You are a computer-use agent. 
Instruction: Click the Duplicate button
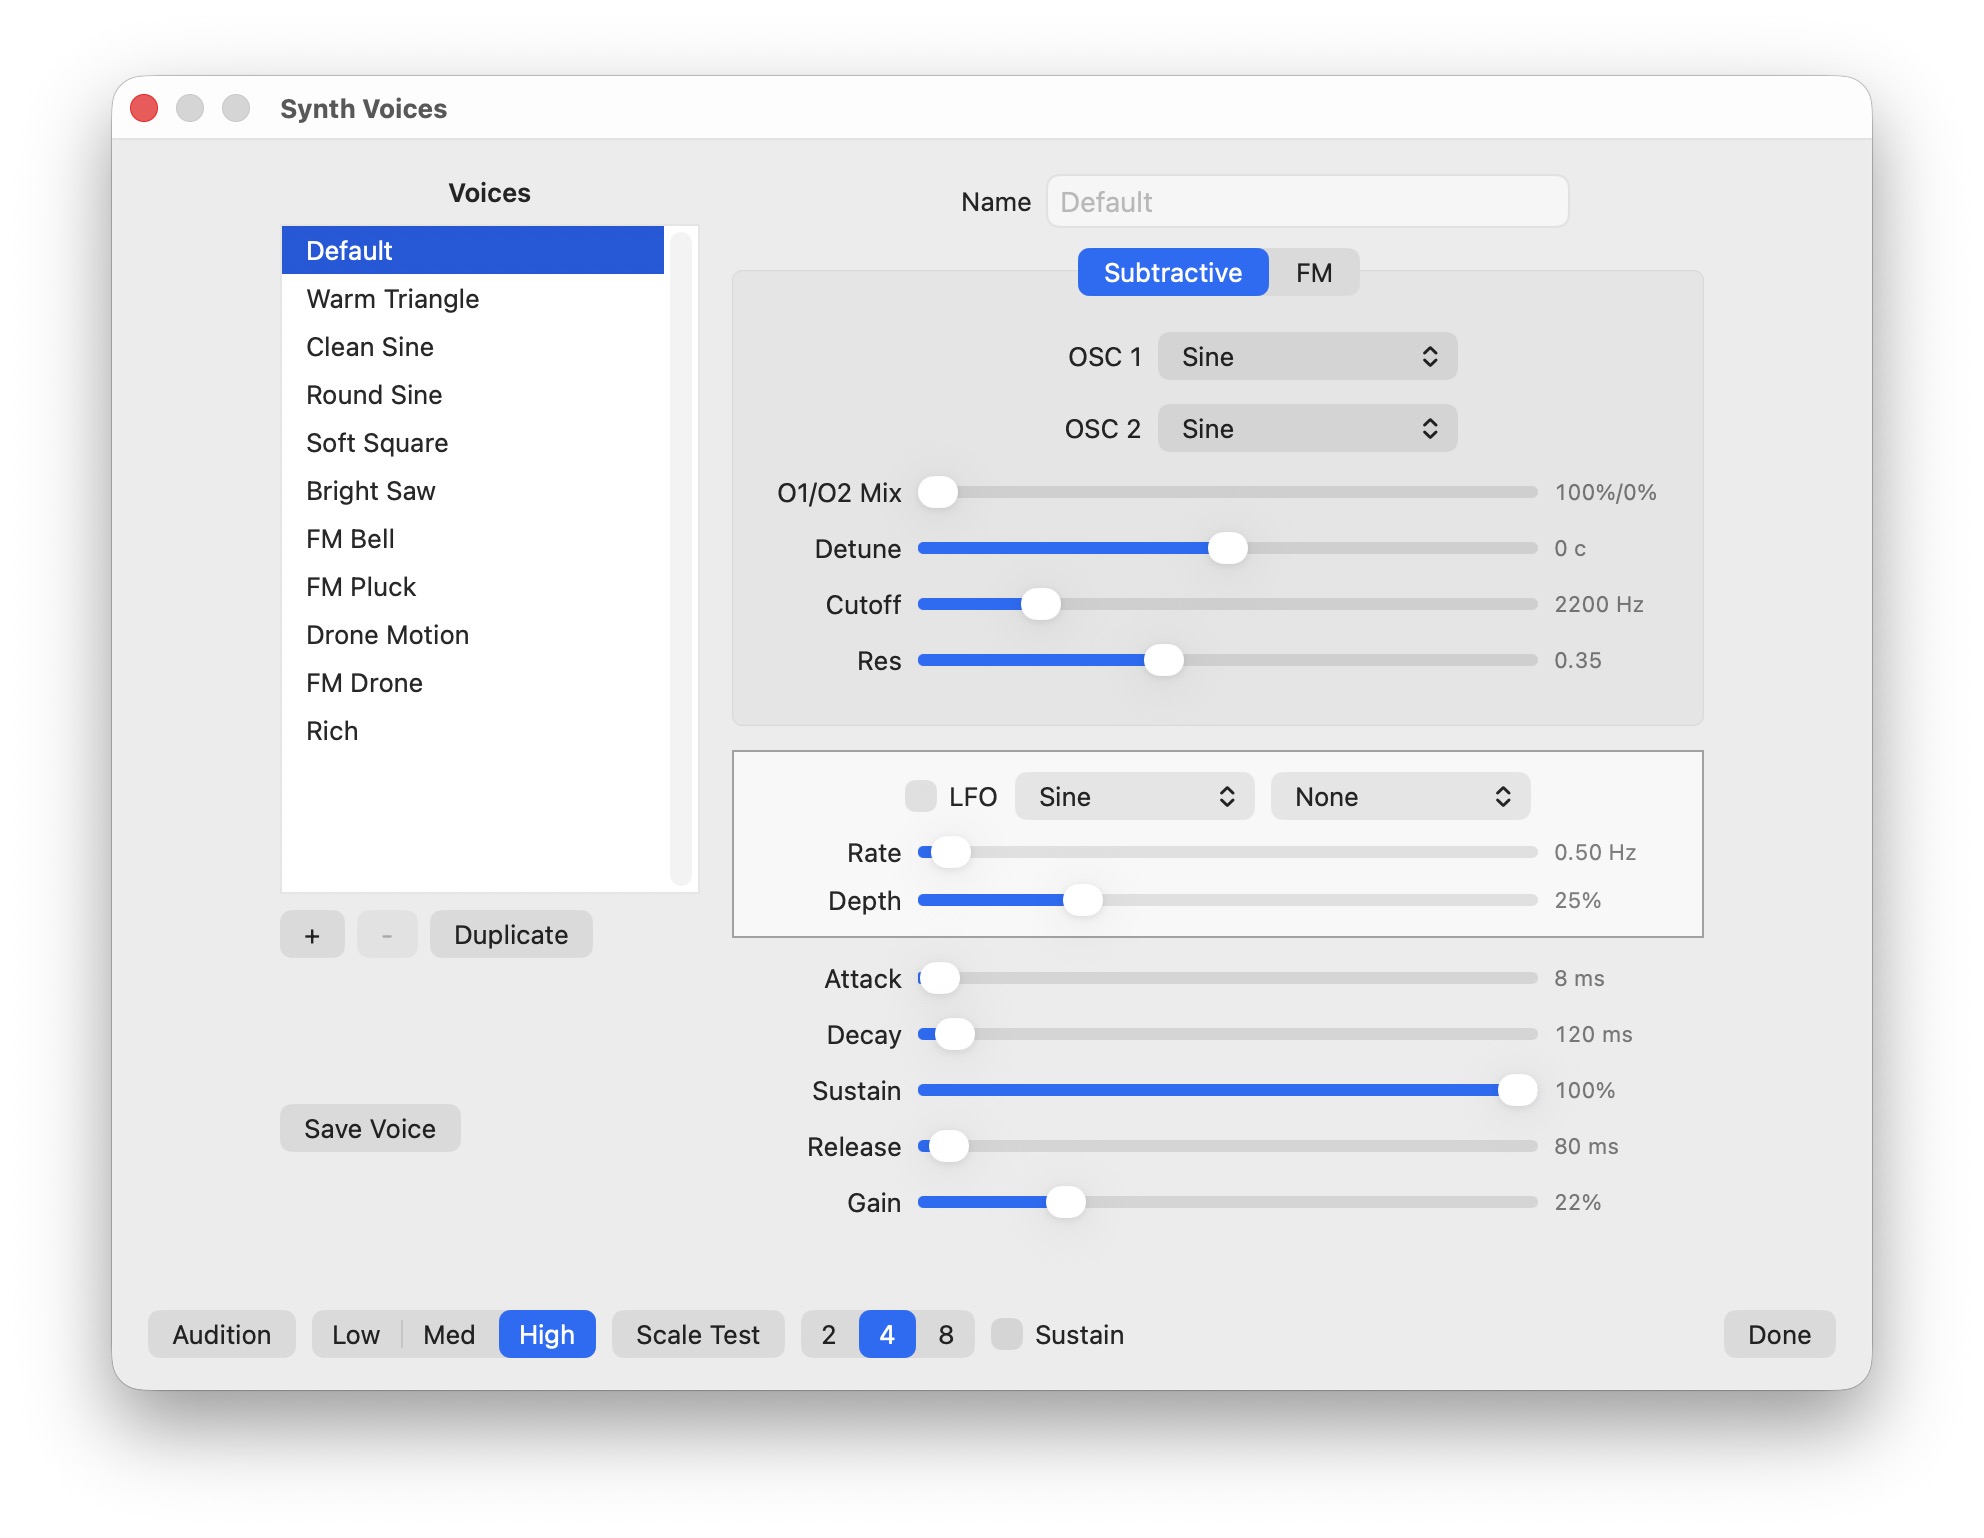[x=511, y=935]
